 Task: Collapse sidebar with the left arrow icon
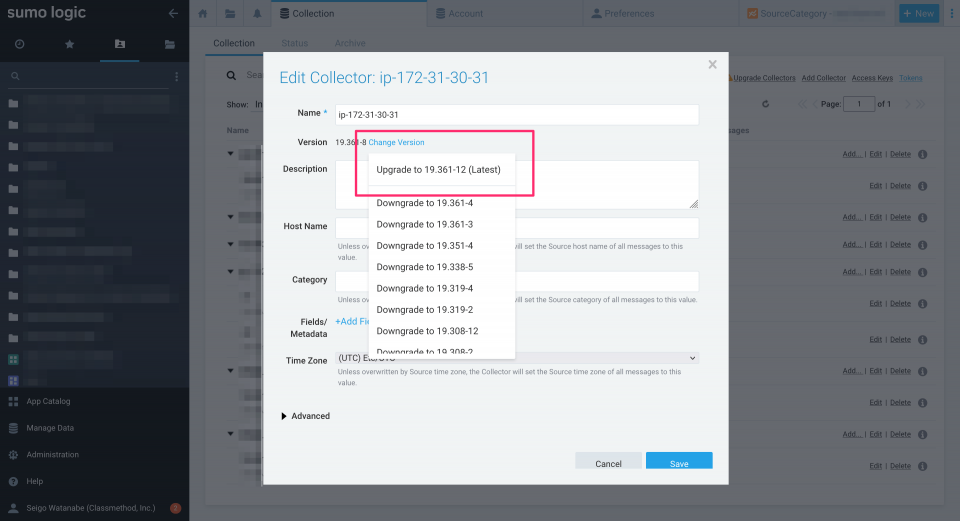click(x=173, y=14)
